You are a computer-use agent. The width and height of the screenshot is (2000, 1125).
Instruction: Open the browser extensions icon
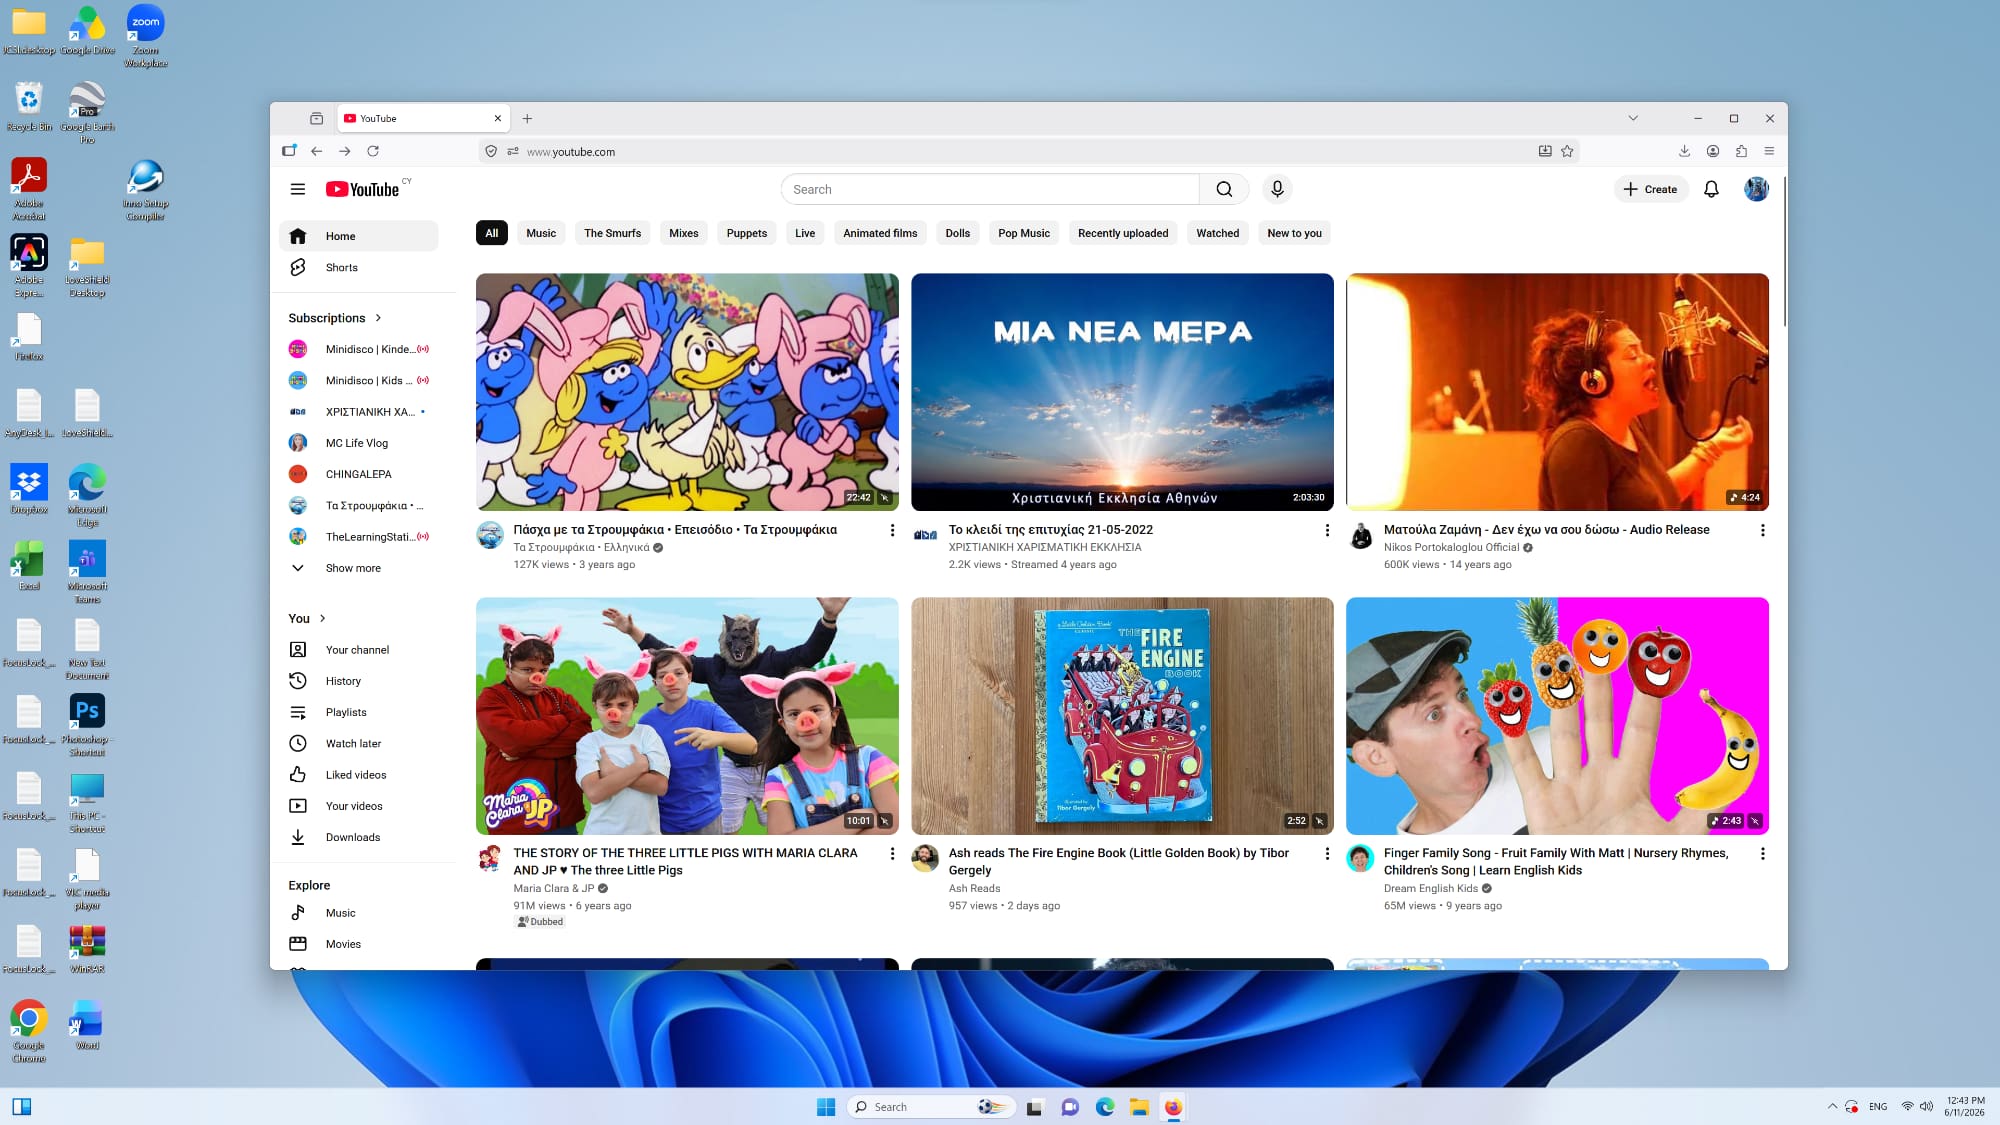pyautogui.click(x=1741, y=151)
